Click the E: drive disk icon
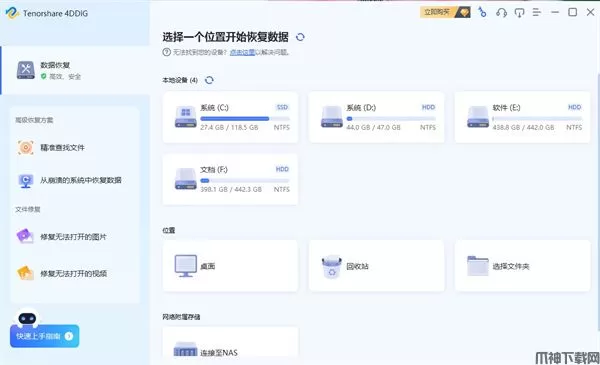This screenshot has height=365, width=600. [478, 117]
